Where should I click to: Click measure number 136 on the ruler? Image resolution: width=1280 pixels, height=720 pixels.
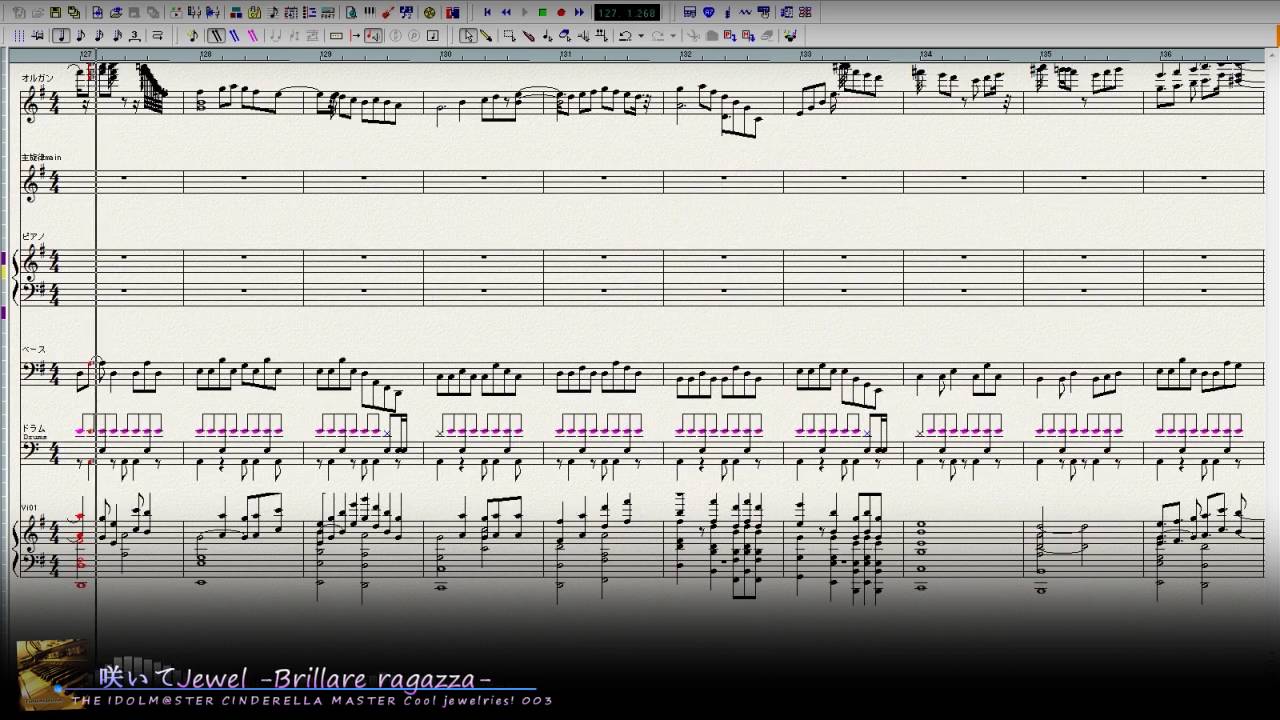point(1166,54)
